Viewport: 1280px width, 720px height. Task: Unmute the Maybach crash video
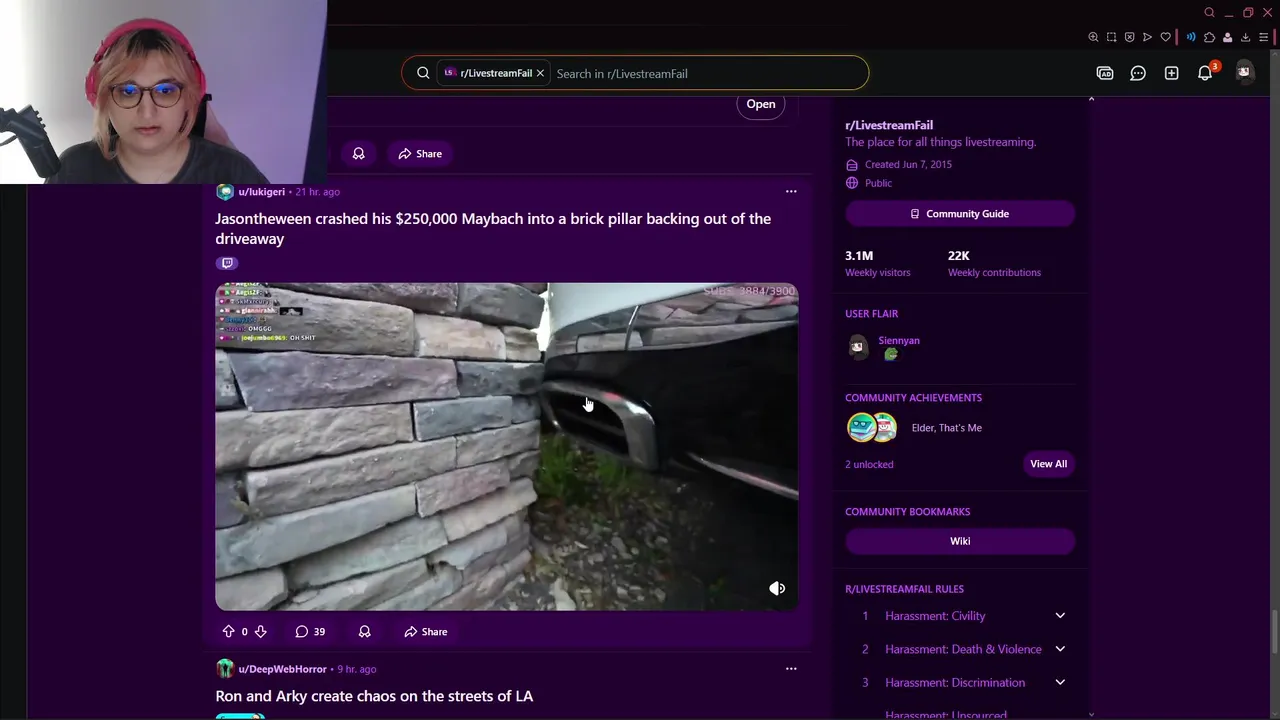[777, 588]
